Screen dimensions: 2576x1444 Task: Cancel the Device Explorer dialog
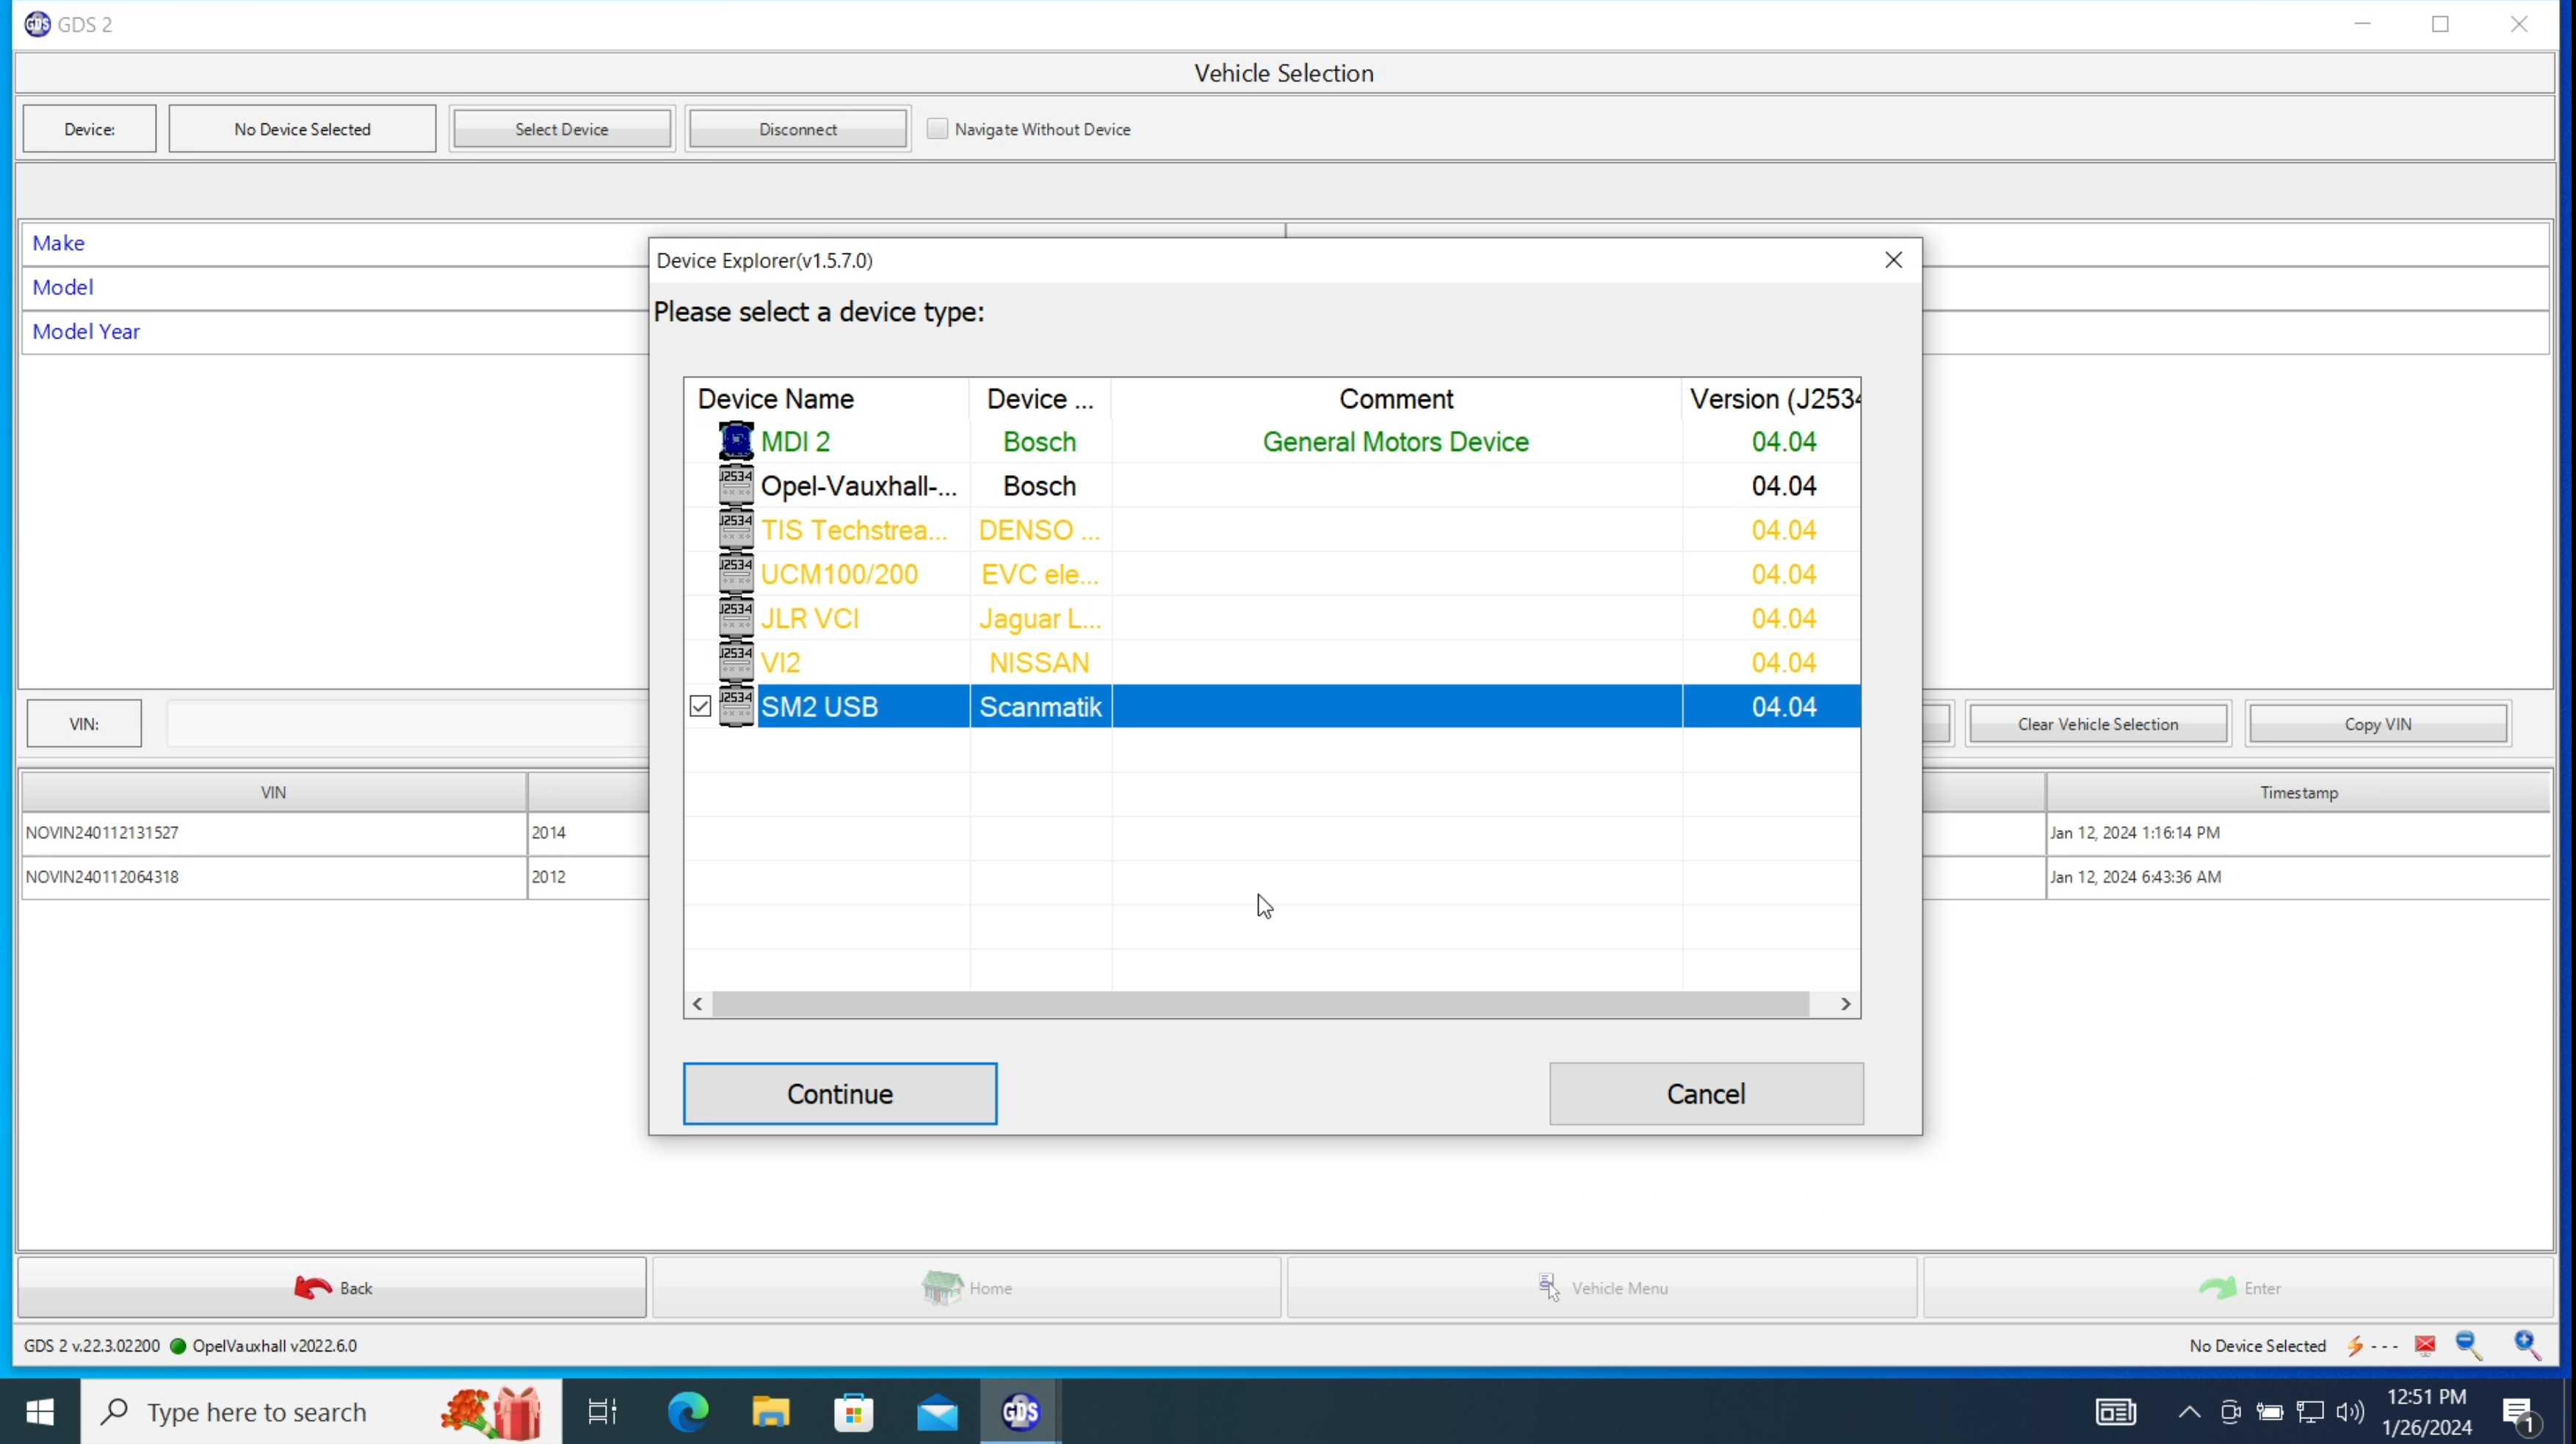click(1705, 1094)
